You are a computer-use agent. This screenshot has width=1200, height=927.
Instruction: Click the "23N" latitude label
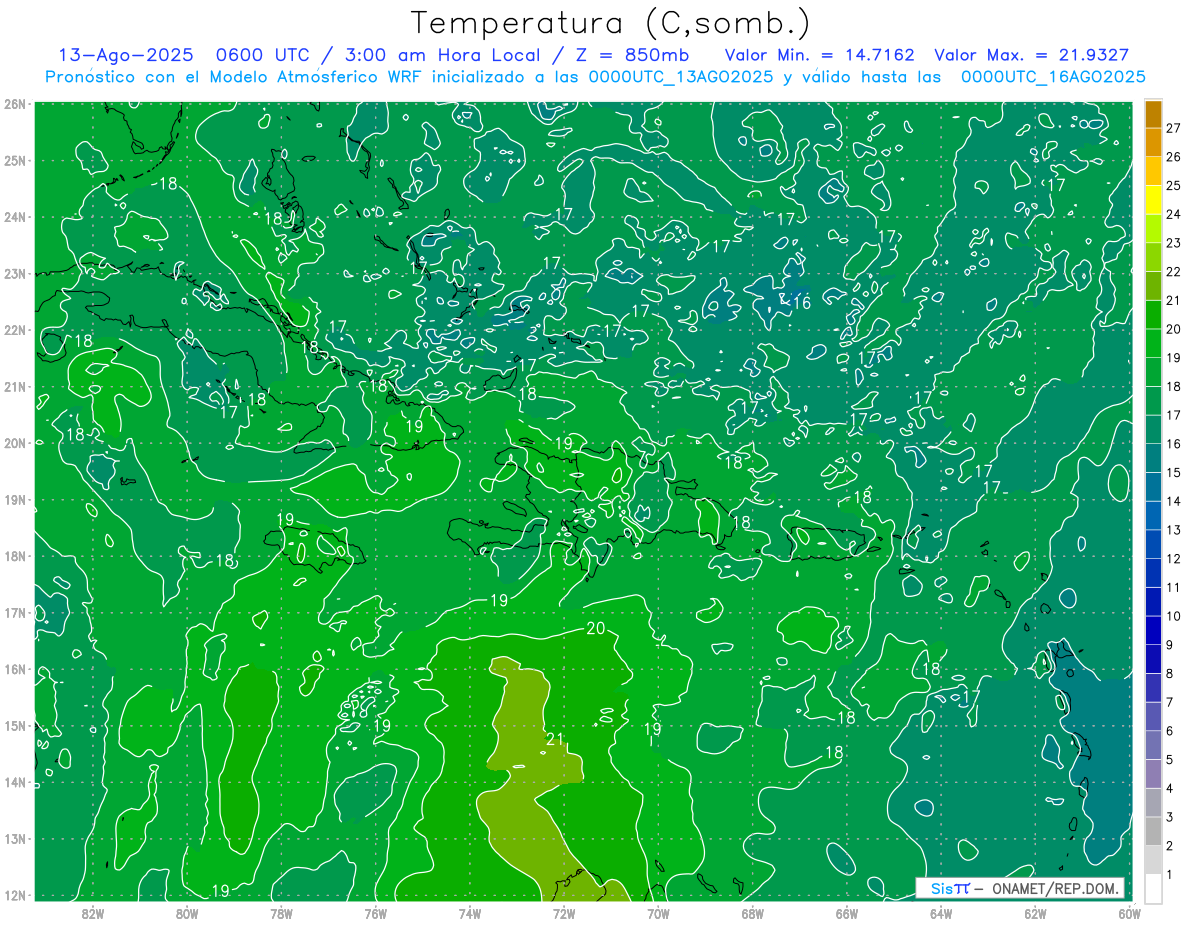pyautogui.click(x=14, y=273)
